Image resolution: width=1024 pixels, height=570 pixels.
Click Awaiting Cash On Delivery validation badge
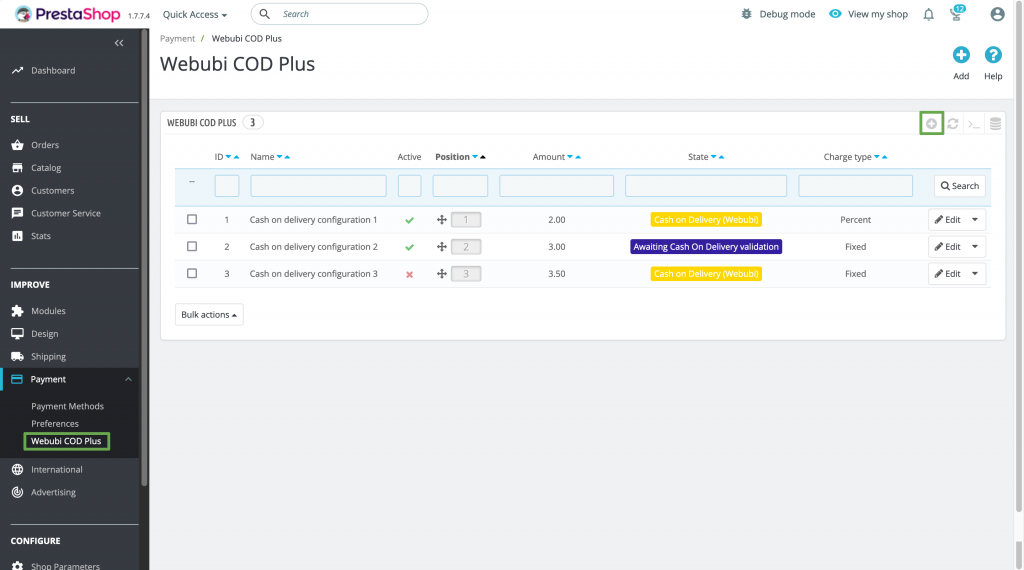point(706,247)
